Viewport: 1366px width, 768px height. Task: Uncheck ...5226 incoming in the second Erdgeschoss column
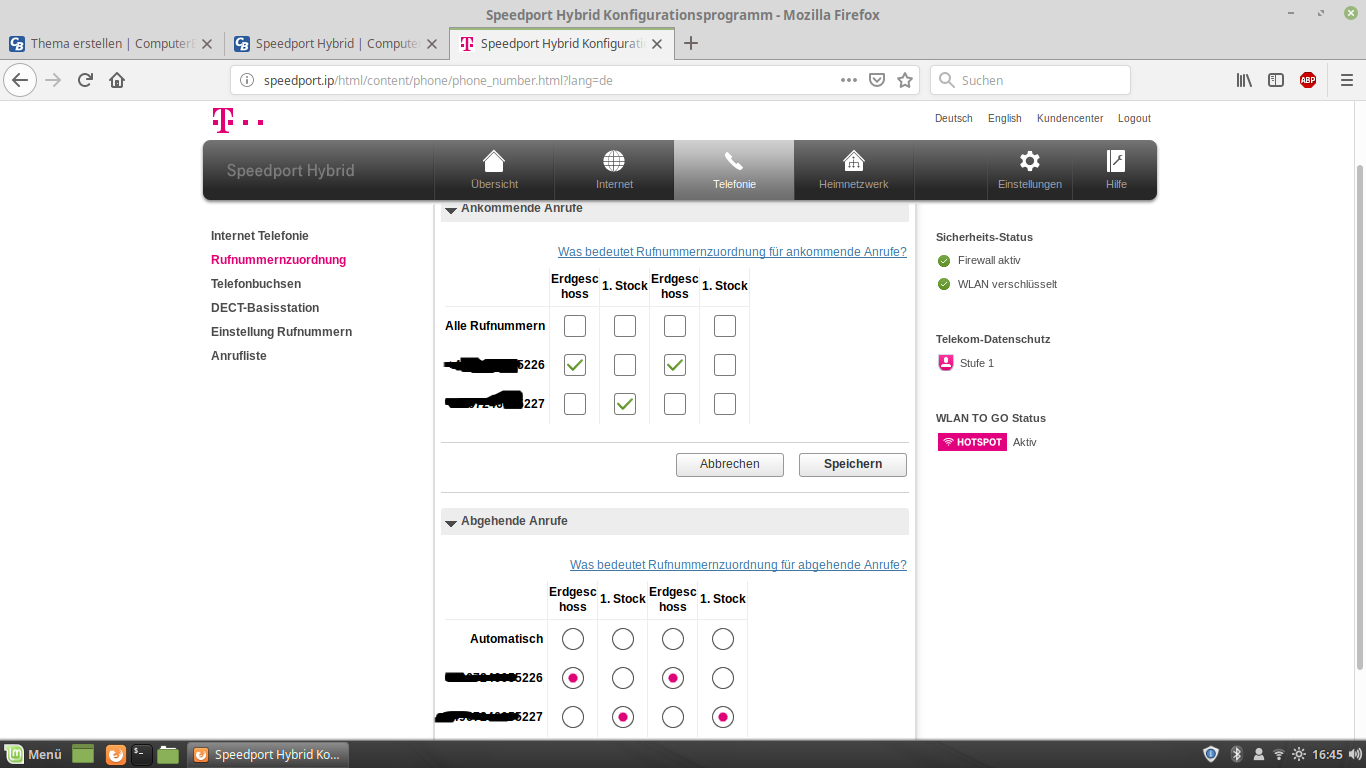click(675, 365)
